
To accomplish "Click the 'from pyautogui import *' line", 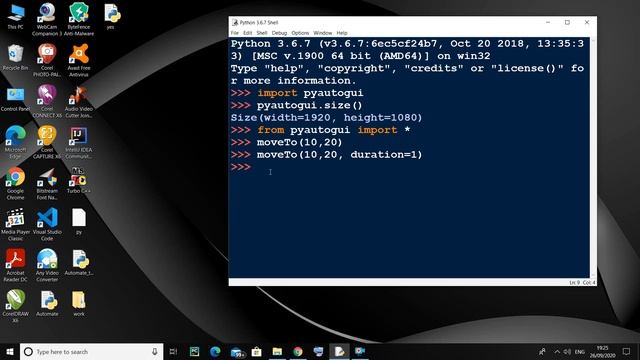I will (x=320, y=130).
